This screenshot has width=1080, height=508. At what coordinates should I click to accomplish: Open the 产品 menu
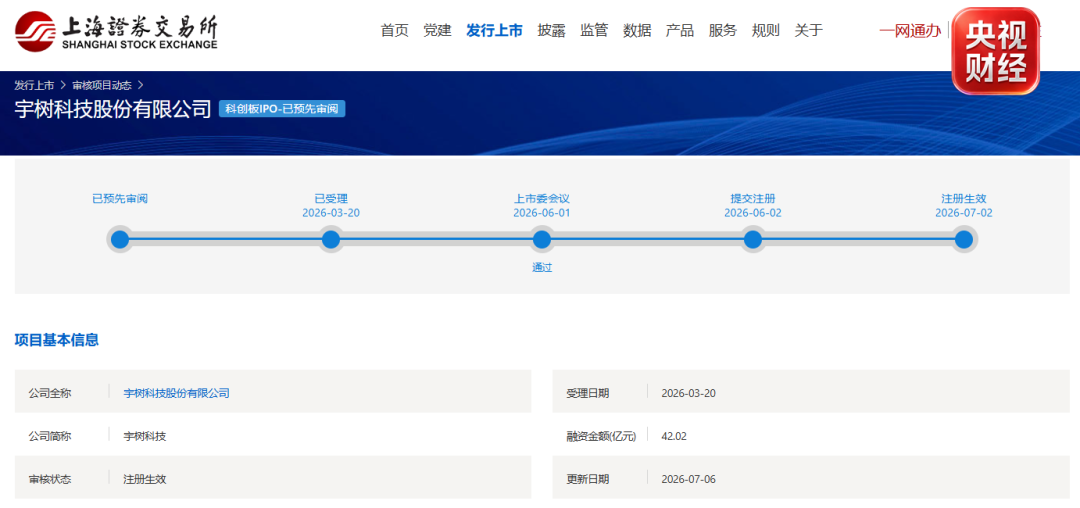pos(680,30)
